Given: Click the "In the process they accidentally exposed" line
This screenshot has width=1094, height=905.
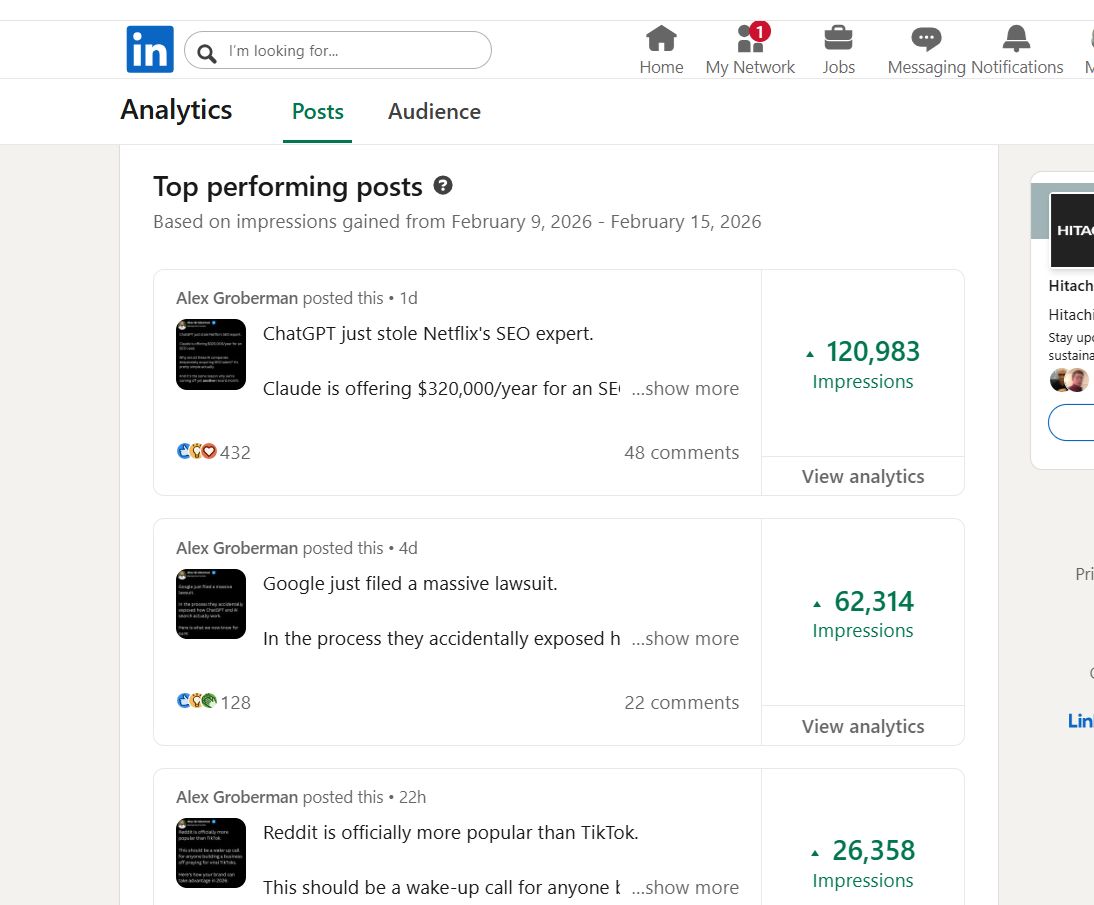Looking at the screenshot, I should click(441, 638).
